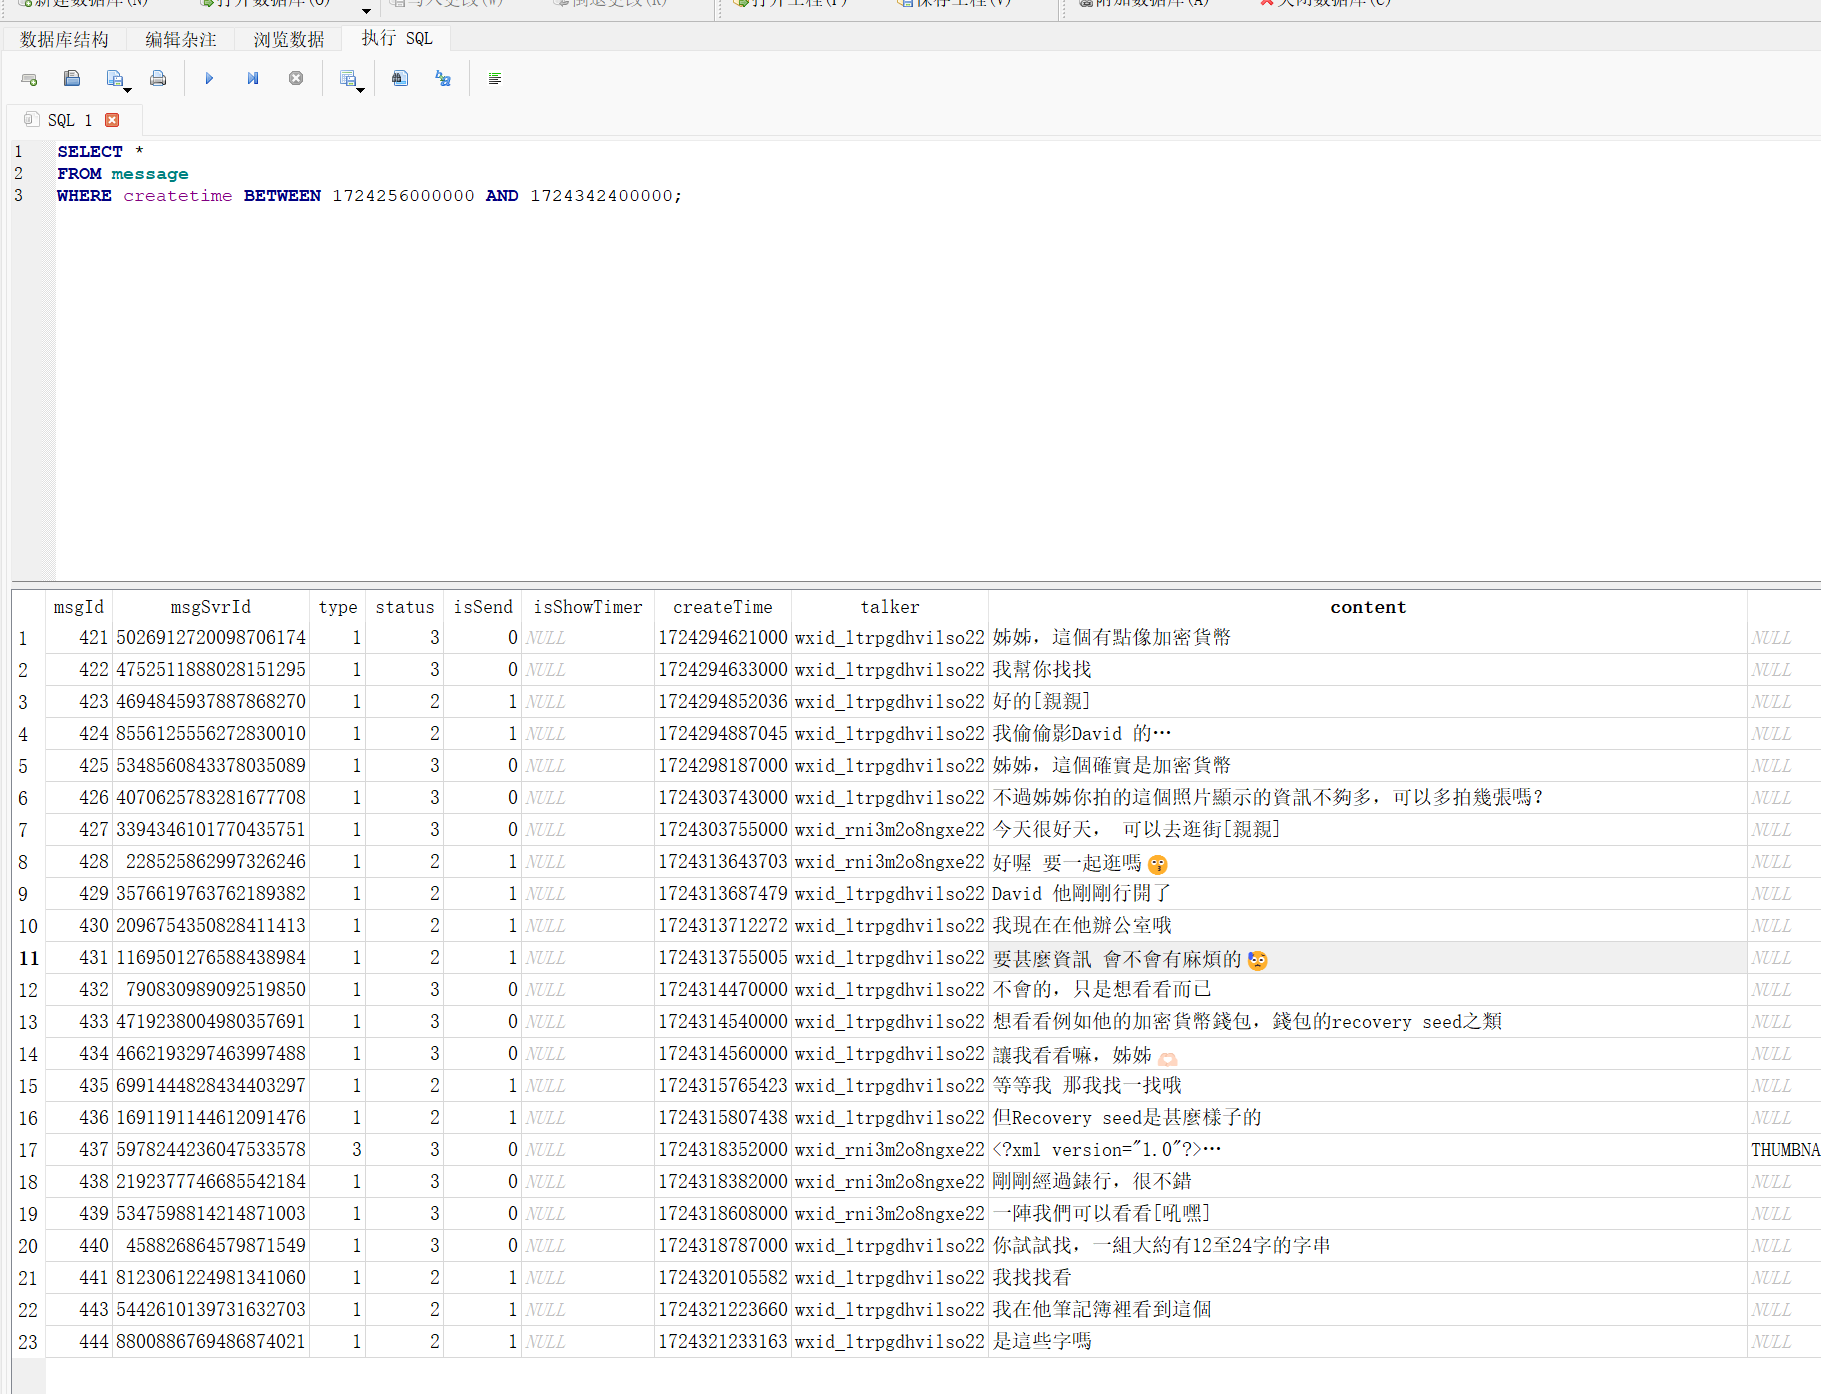This screenshot has width=1821, height=1394.
Task: Select createTime cell 1724313755005
Action: (723, 958)
